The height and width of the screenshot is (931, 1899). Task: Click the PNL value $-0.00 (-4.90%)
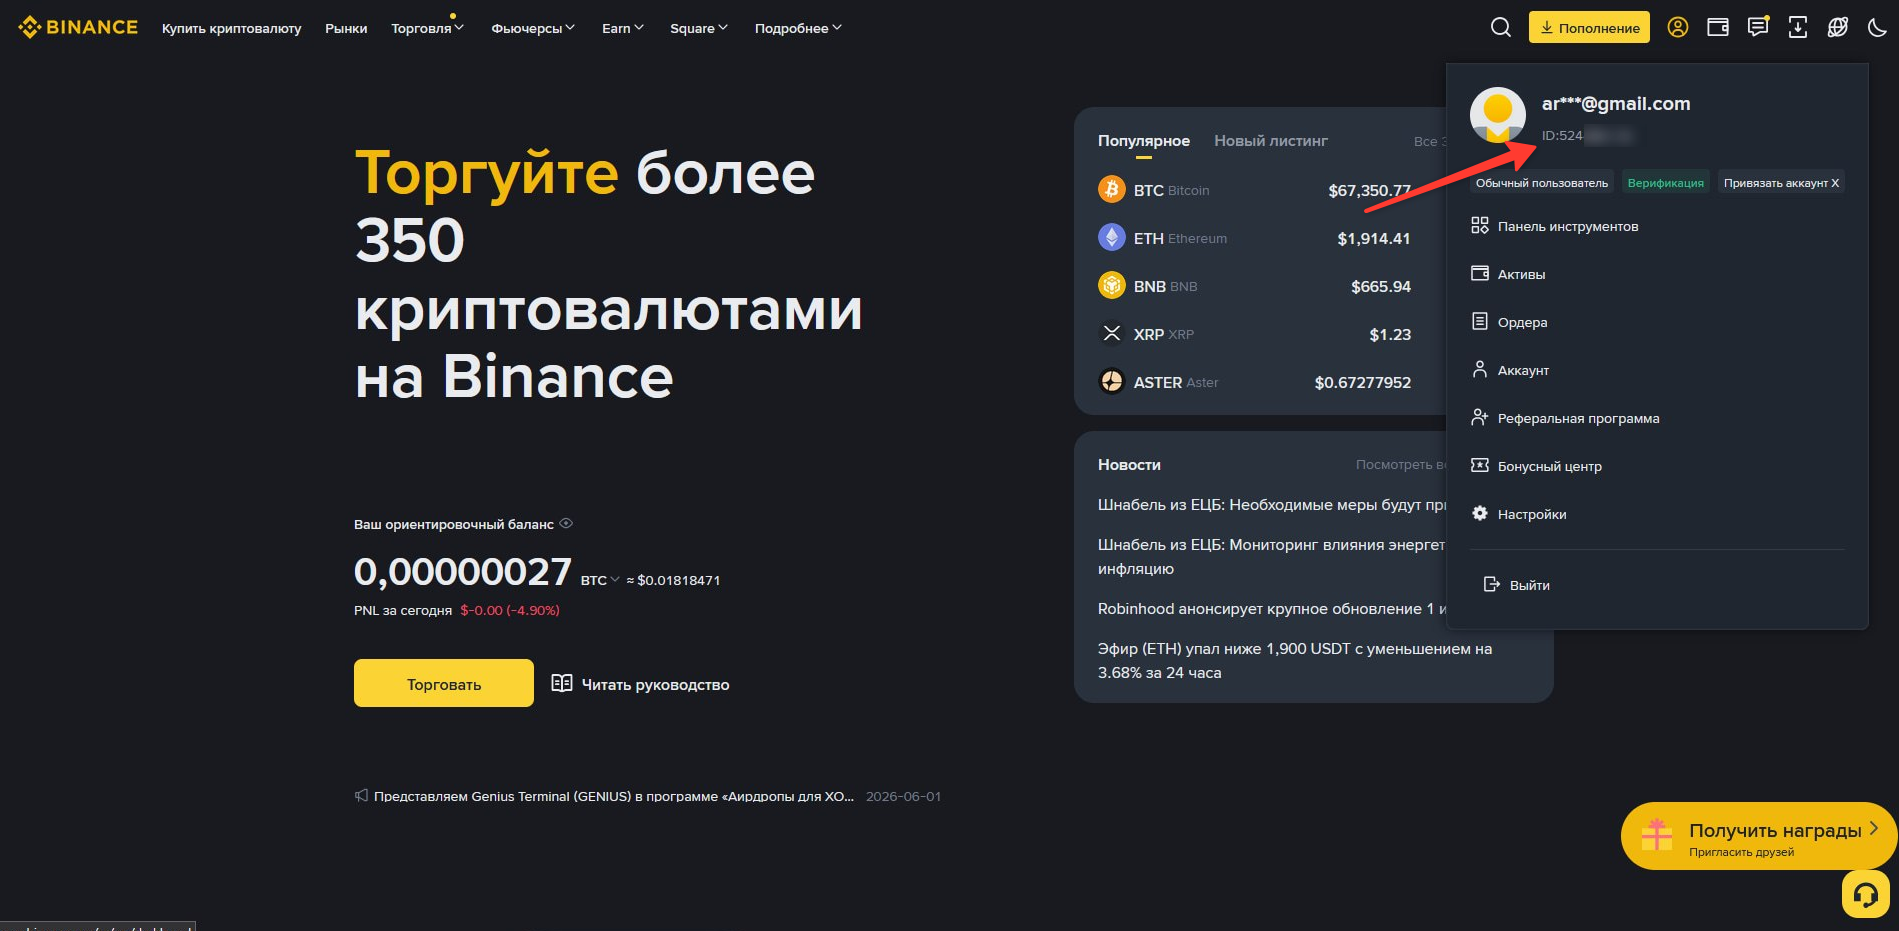point(510,610)
